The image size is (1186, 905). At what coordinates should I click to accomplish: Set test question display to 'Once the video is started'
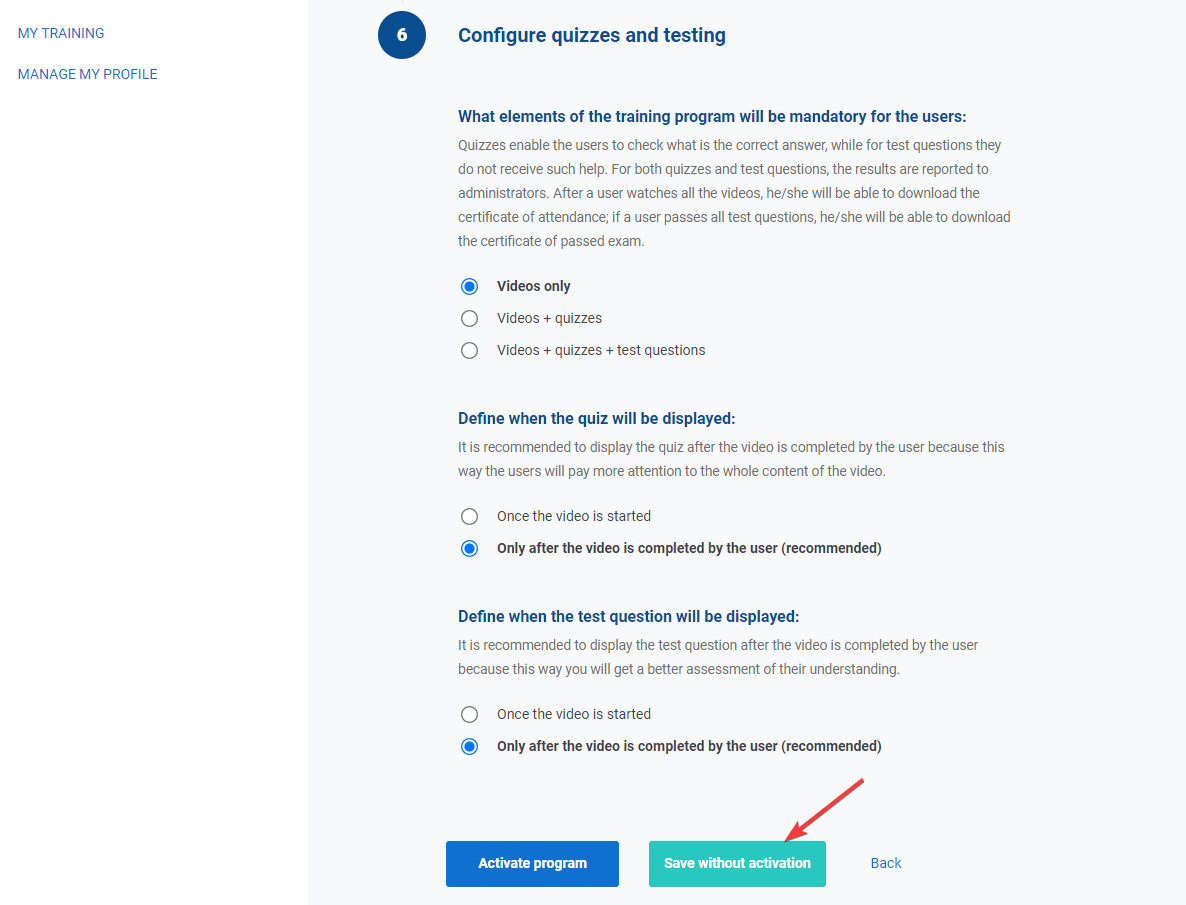coord(469,714)
